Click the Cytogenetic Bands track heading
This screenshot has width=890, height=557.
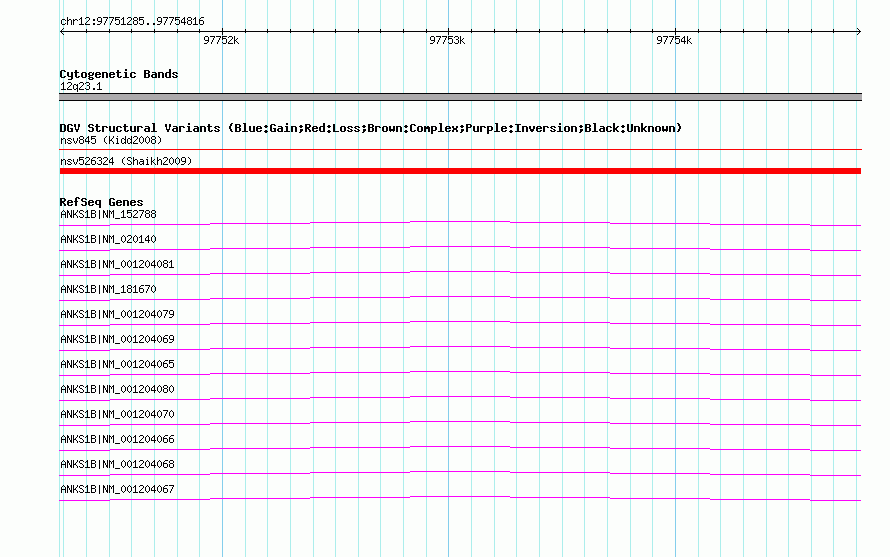coord(119,74)
